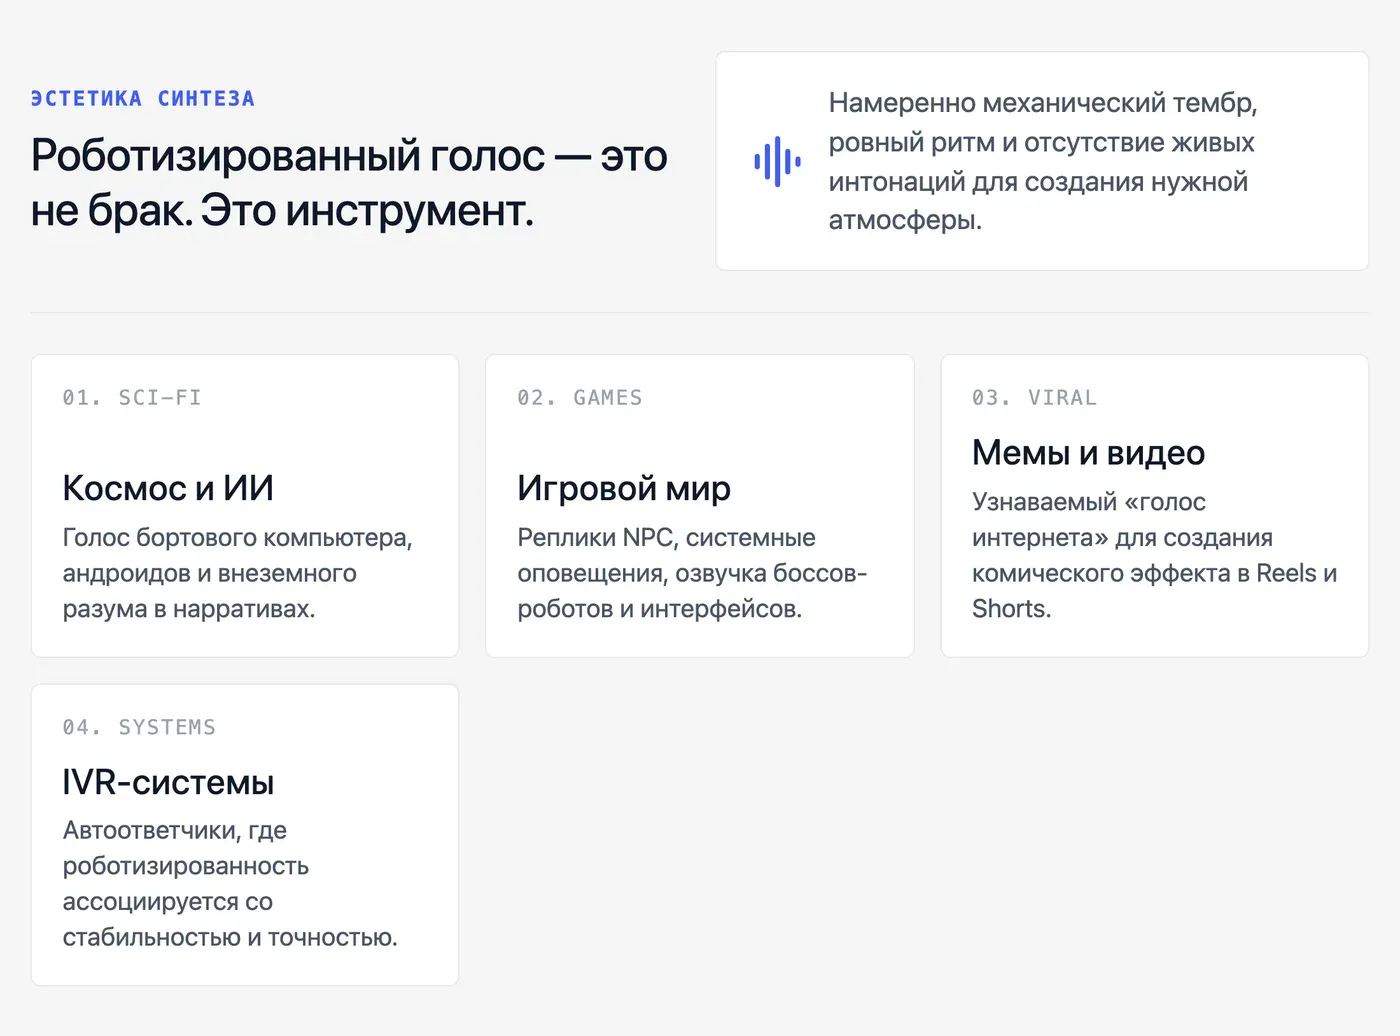Click the '02. GAMES' label

click(580, 398)
